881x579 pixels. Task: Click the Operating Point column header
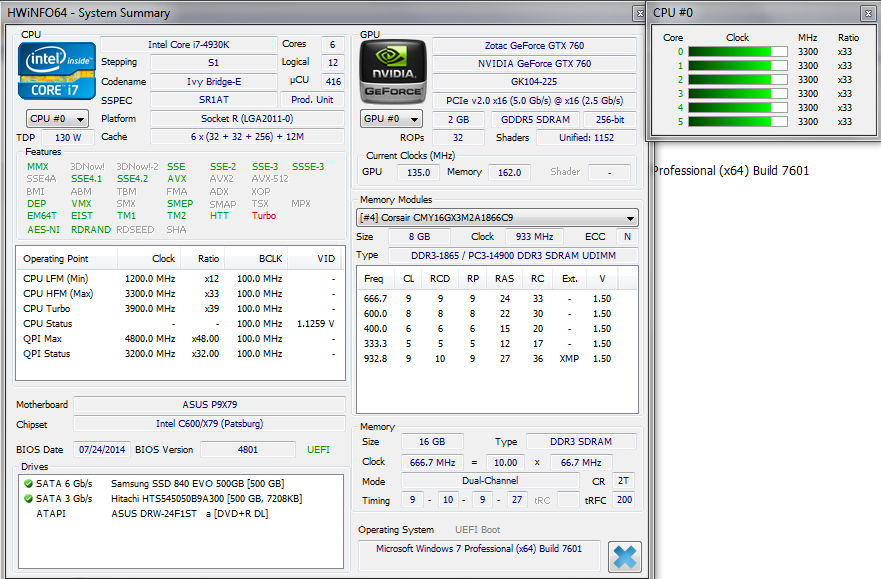[67, 259]
